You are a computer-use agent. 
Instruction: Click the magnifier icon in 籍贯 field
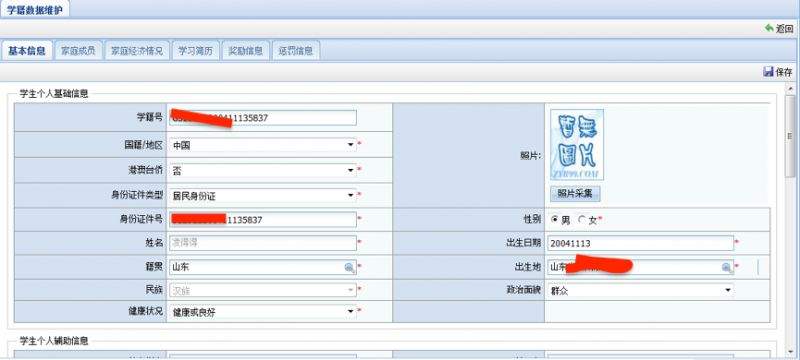click(x=350, y=267)
